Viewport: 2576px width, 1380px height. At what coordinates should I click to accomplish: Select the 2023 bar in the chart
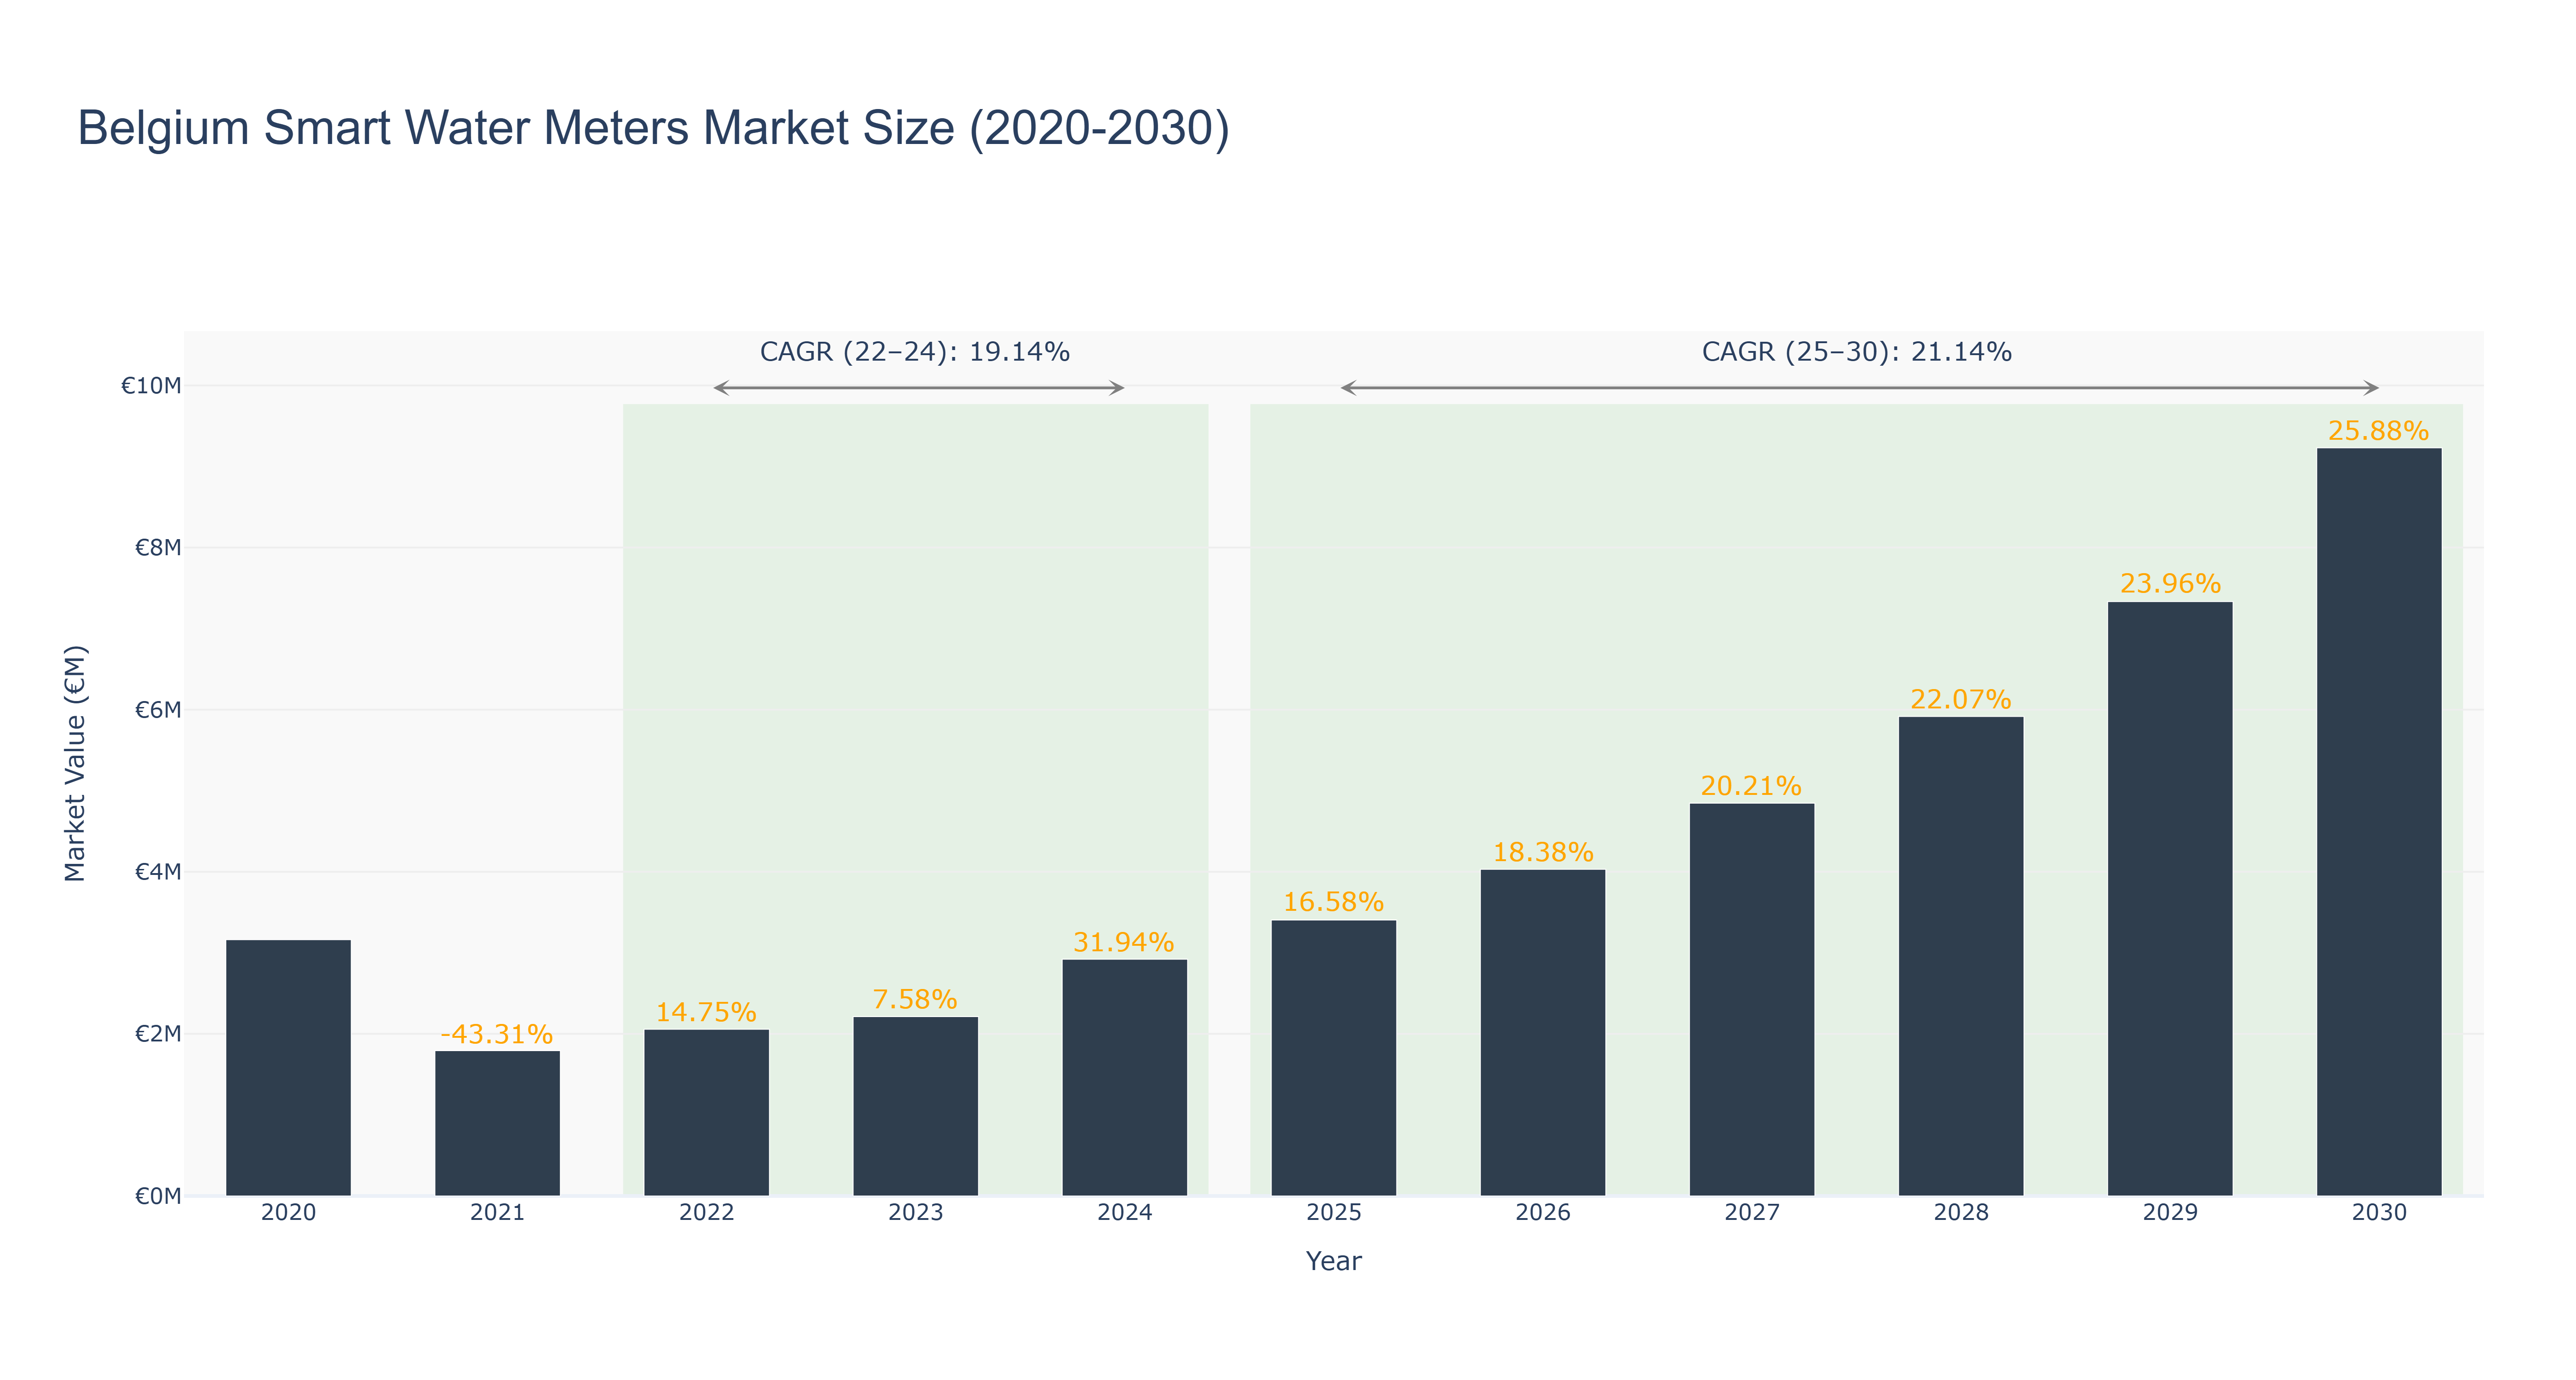tap(915, 1106)
